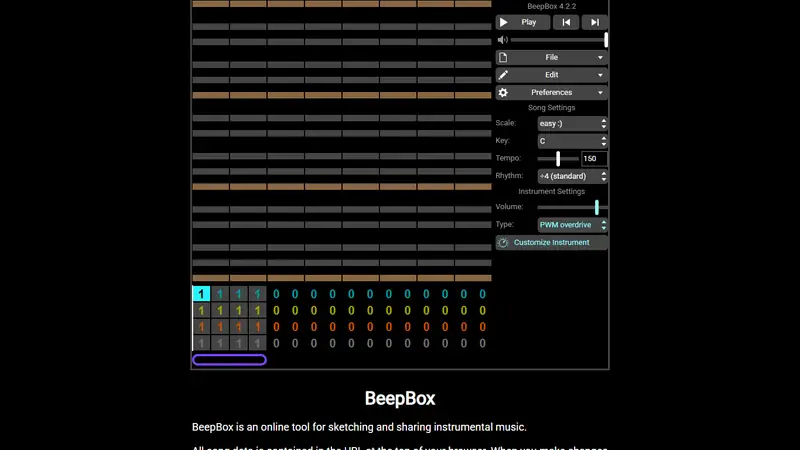
Task: Click the Edit pencil icon
Action: pos(503,75)
